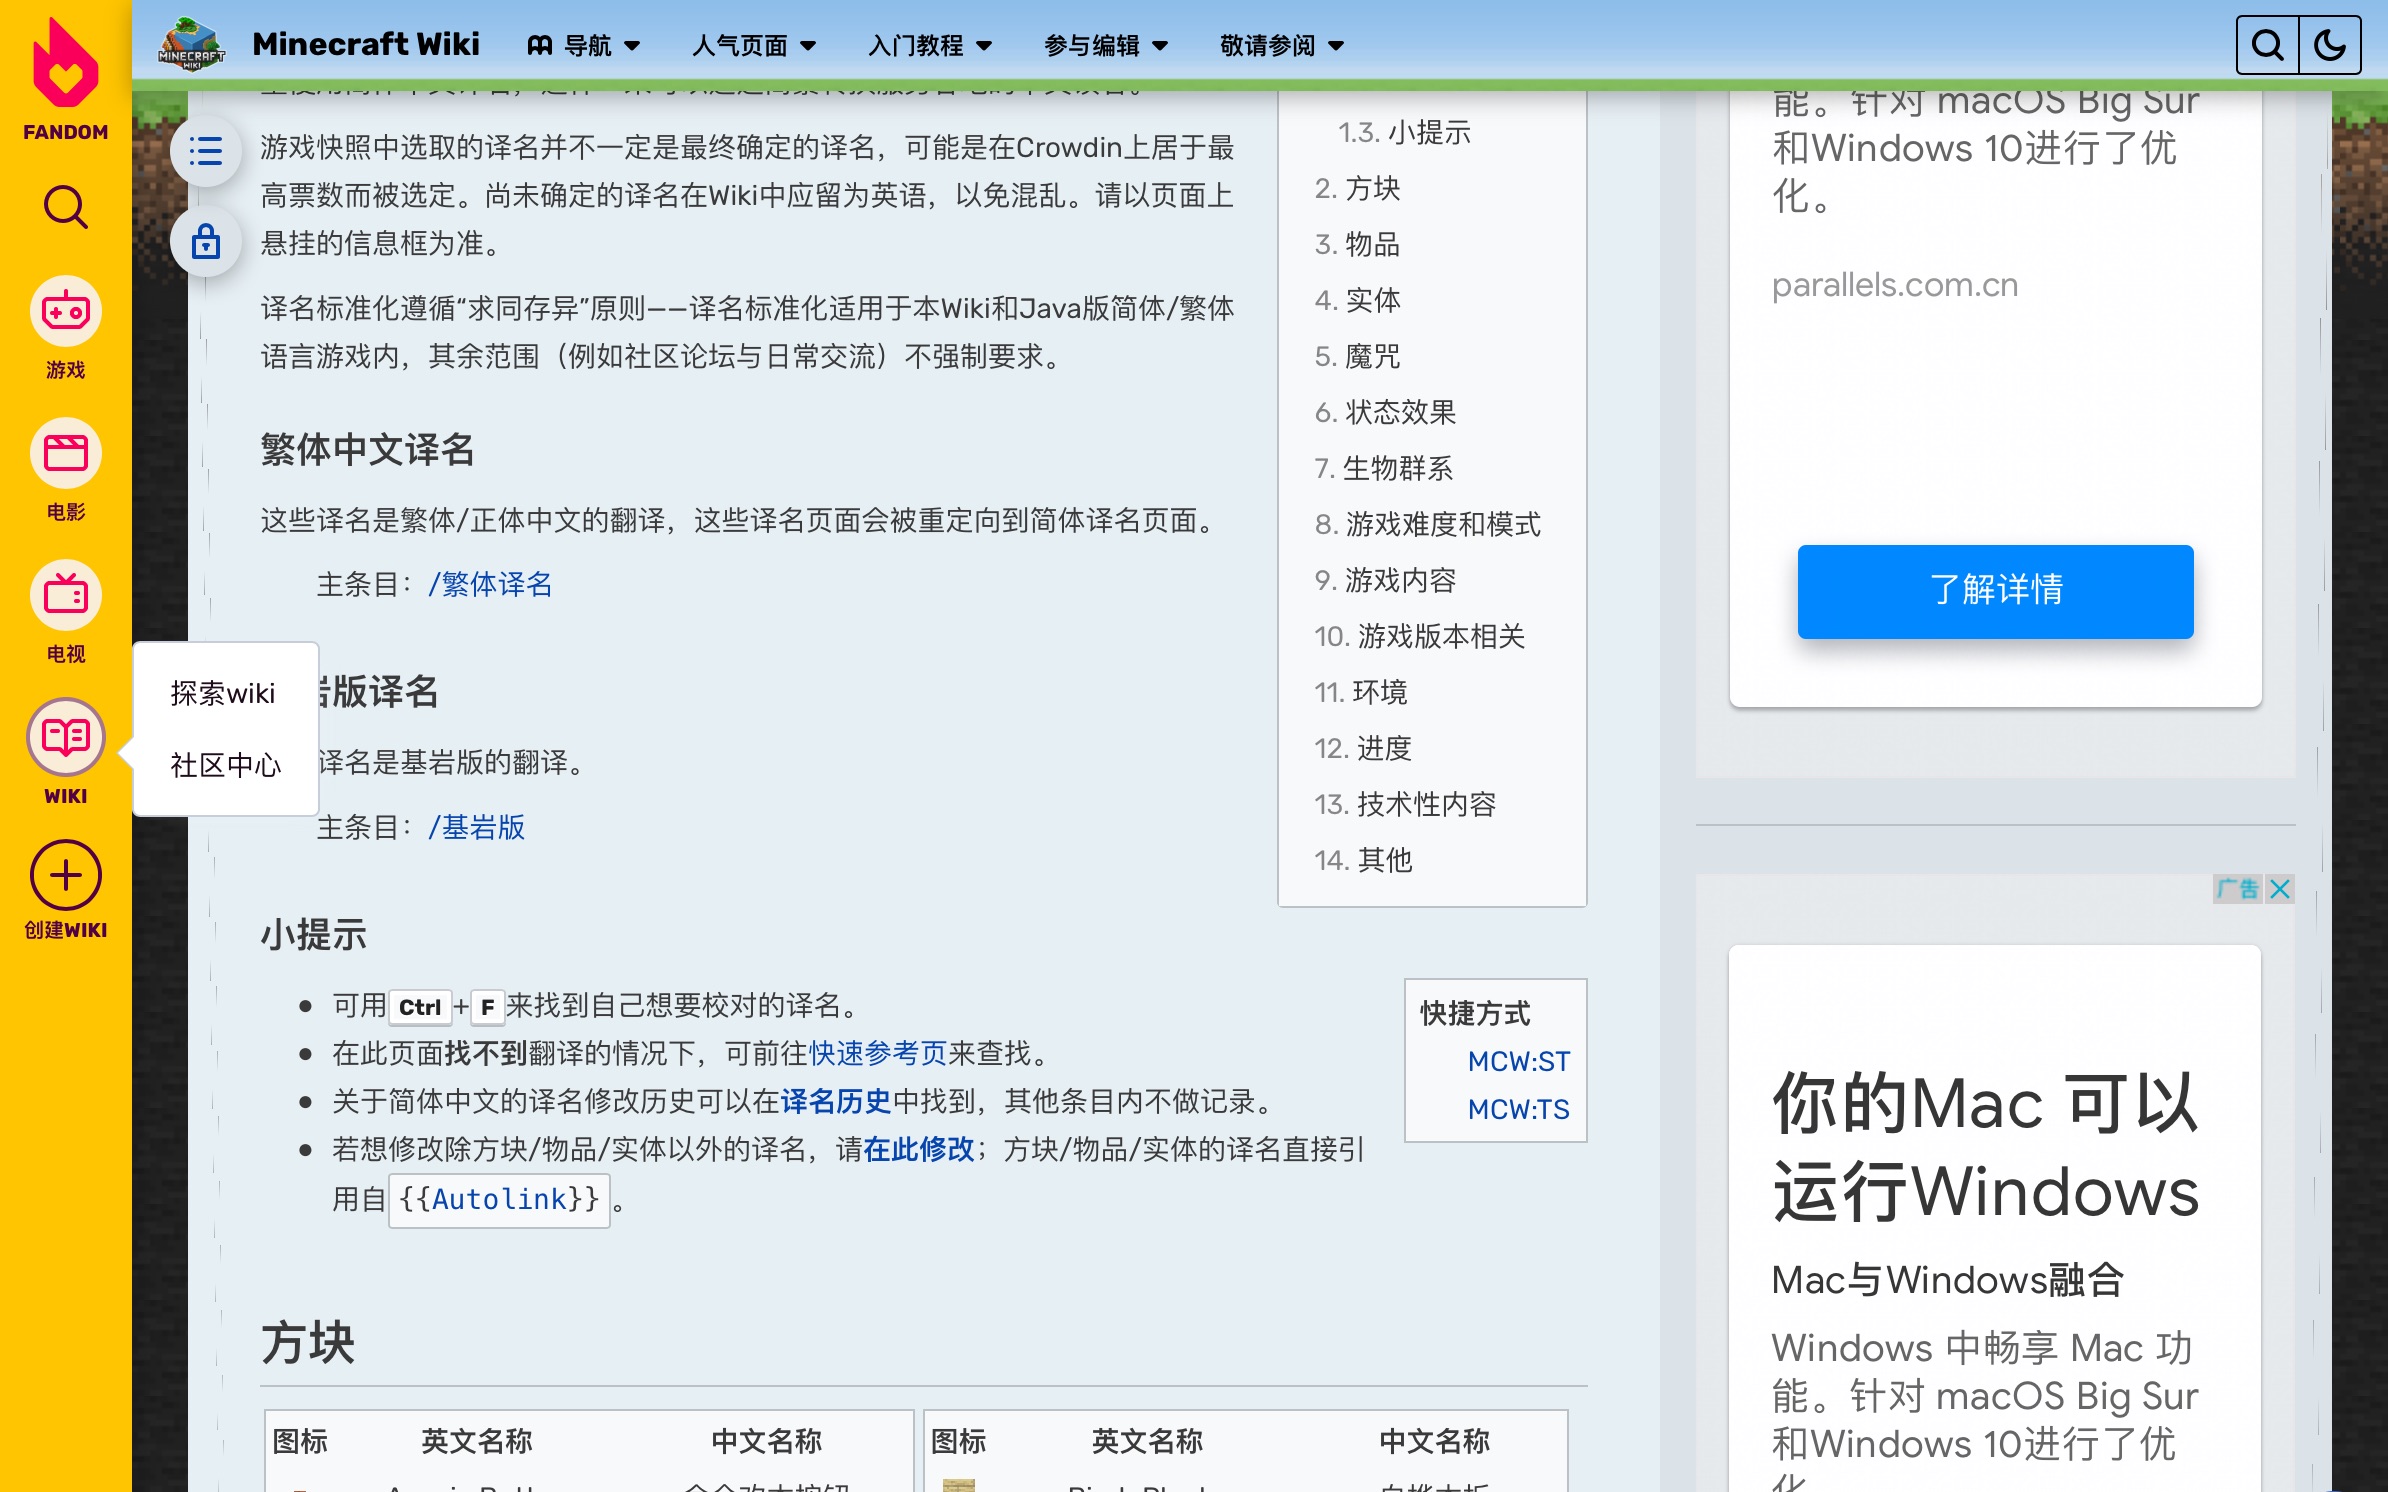Open the MCW:ST shortcut link
The image size is (2388, 1492).
[1518, 1061]
